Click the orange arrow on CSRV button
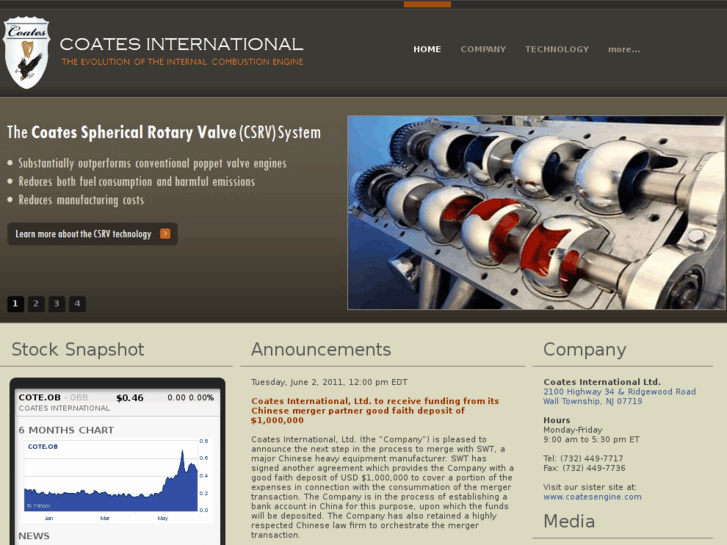 [165, 233]
